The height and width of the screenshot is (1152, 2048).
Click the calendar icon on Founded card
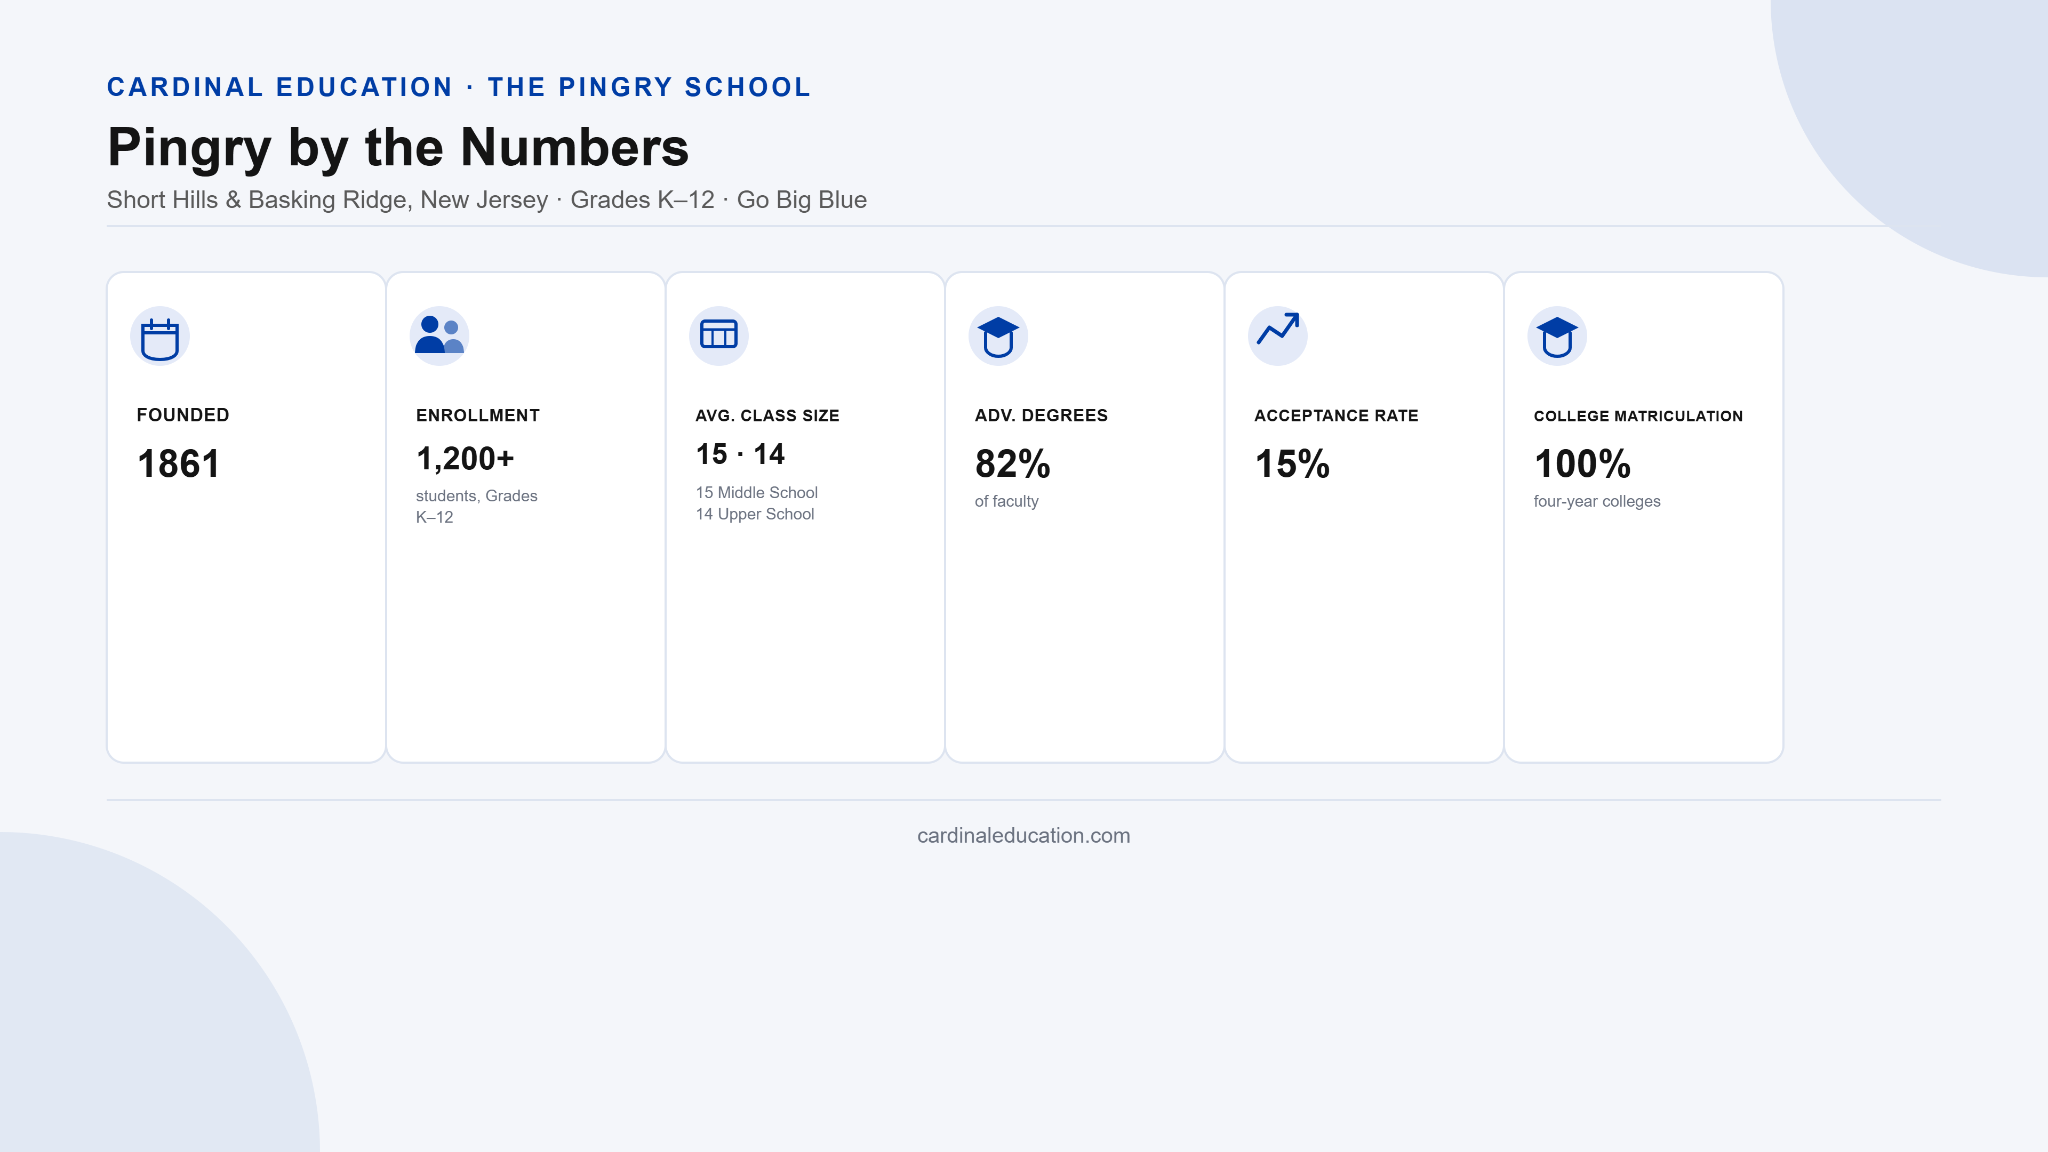click(x=160, y=337)
